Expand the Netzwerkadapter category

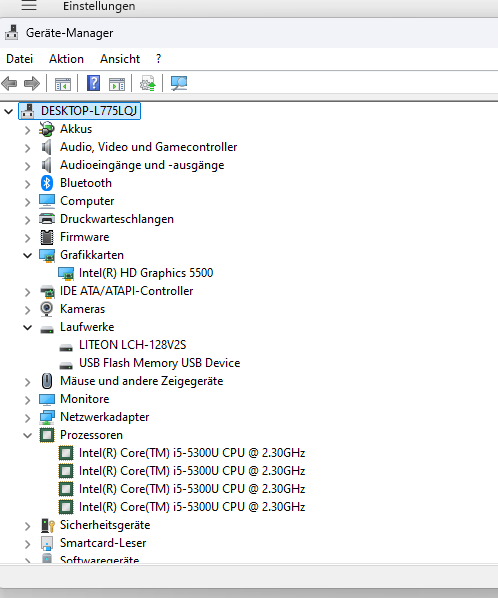tap(27, 418)
